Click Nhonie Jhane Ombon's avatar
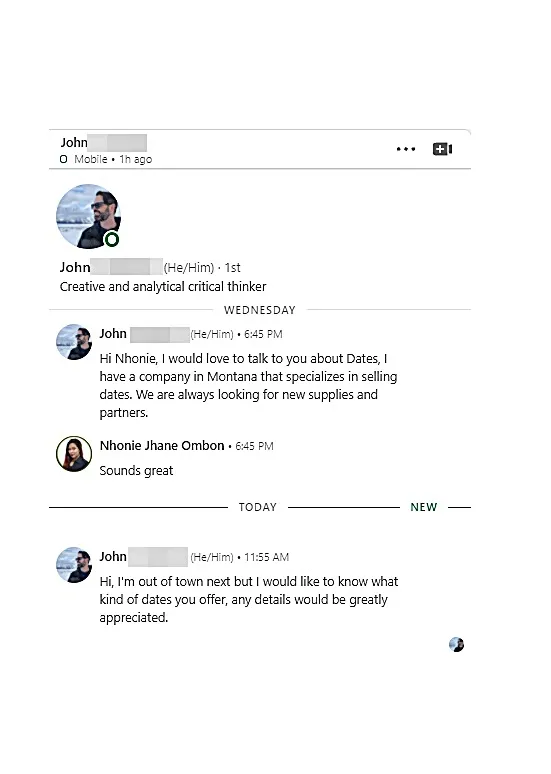 pyautogui.click(x=74, y=454)
